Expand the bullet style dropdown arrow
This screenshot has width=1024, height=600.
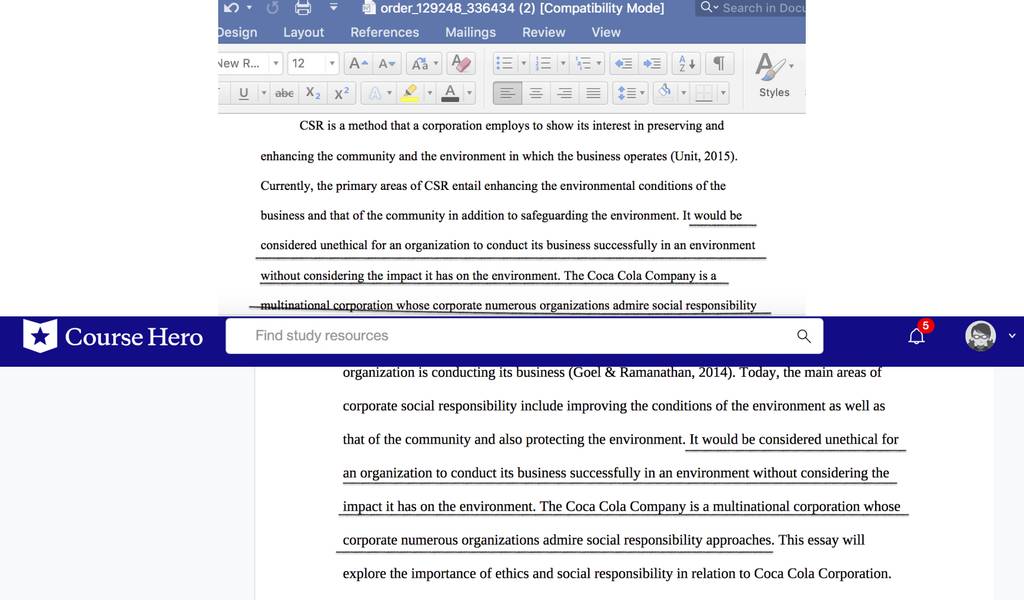pos(524,63)
